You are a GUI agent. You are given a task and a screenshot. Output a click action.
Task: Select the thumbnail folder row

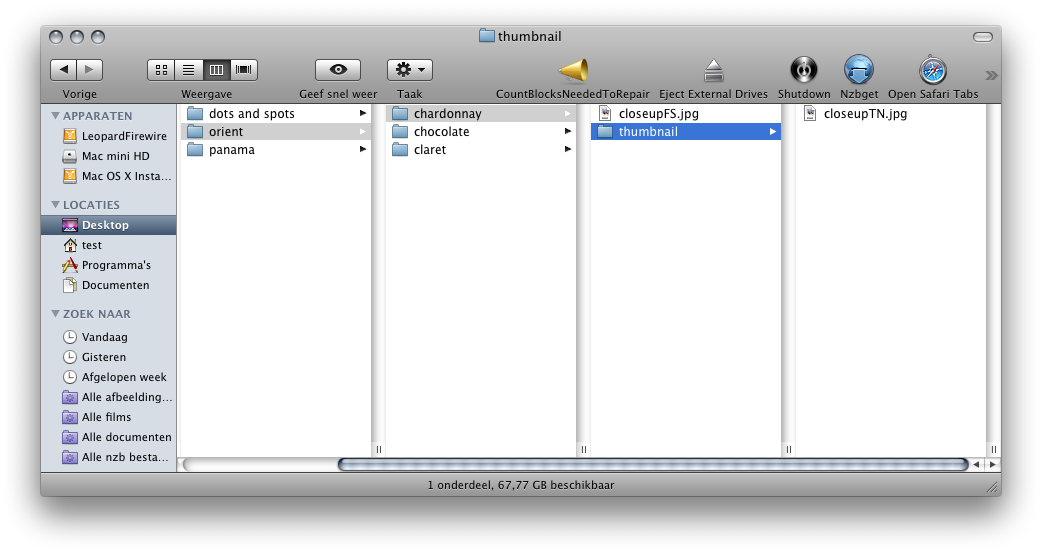pos(686,132)
